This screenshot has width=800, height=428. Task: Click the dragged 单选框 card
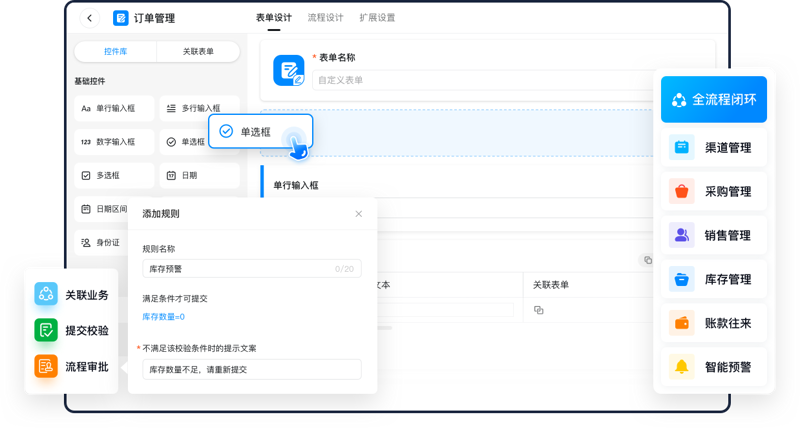click(261, 132)
